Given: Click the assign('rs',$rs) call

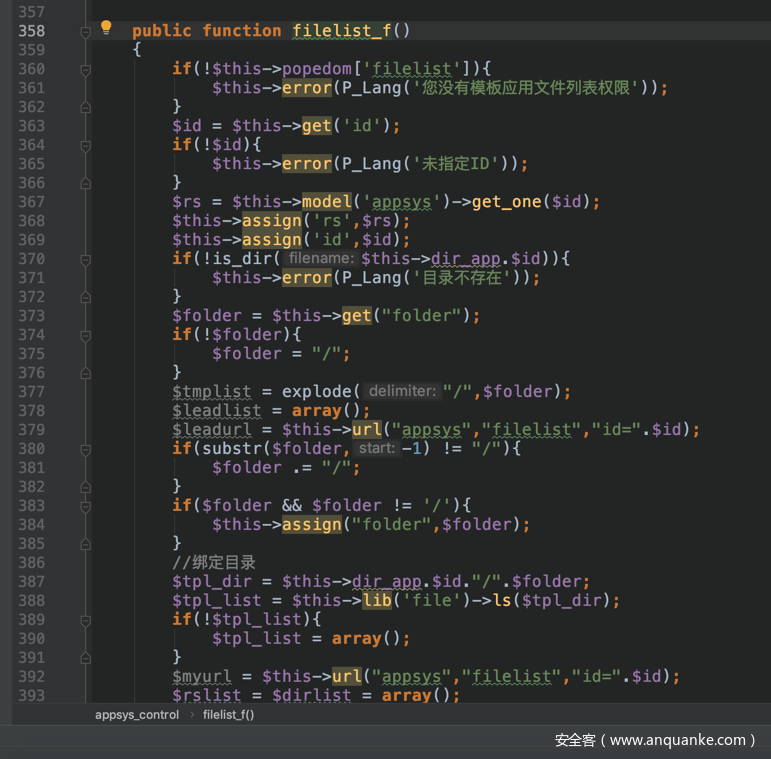Looking at the screenshot, I should [x=291, y=221].
